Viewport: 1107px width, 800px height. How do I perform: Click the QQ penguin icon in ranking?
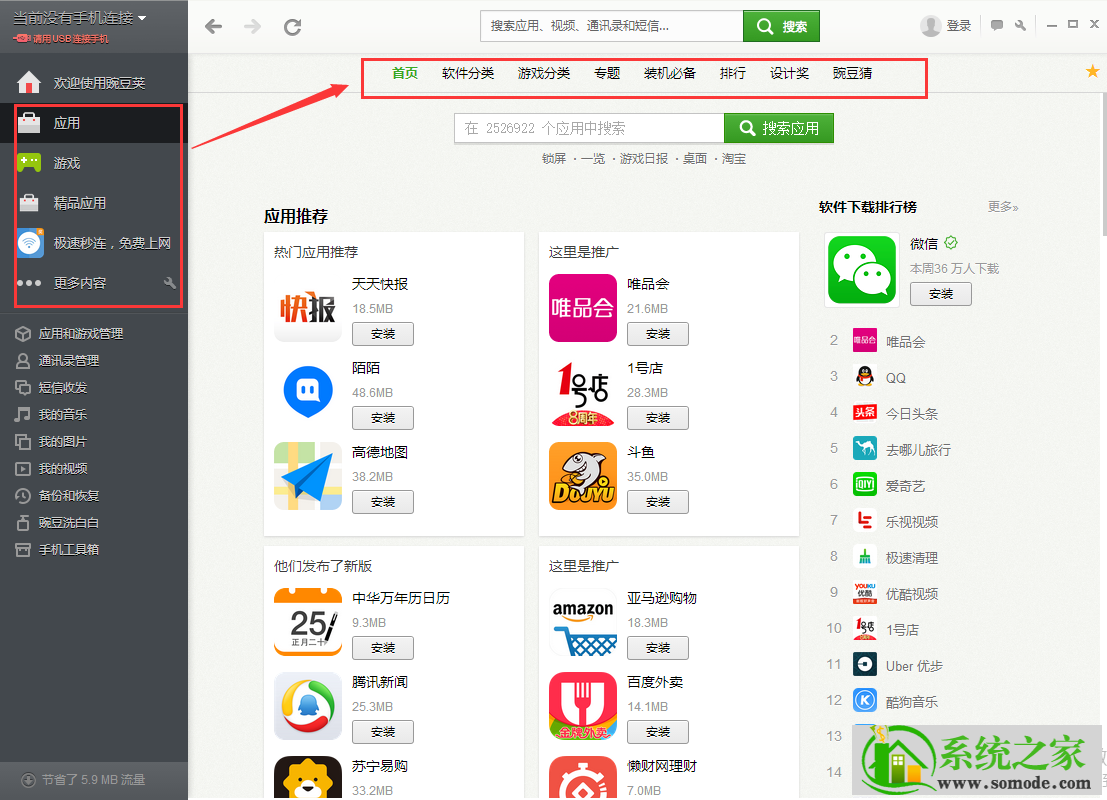pos(865,376)
